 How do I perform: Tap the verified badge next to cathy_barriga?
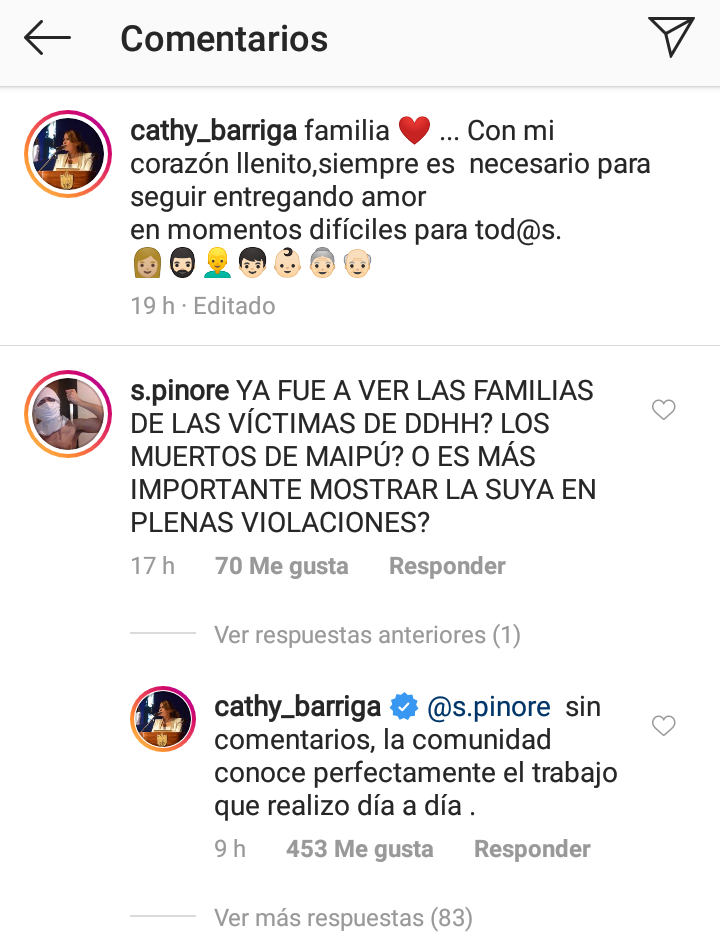pos(403,708)
